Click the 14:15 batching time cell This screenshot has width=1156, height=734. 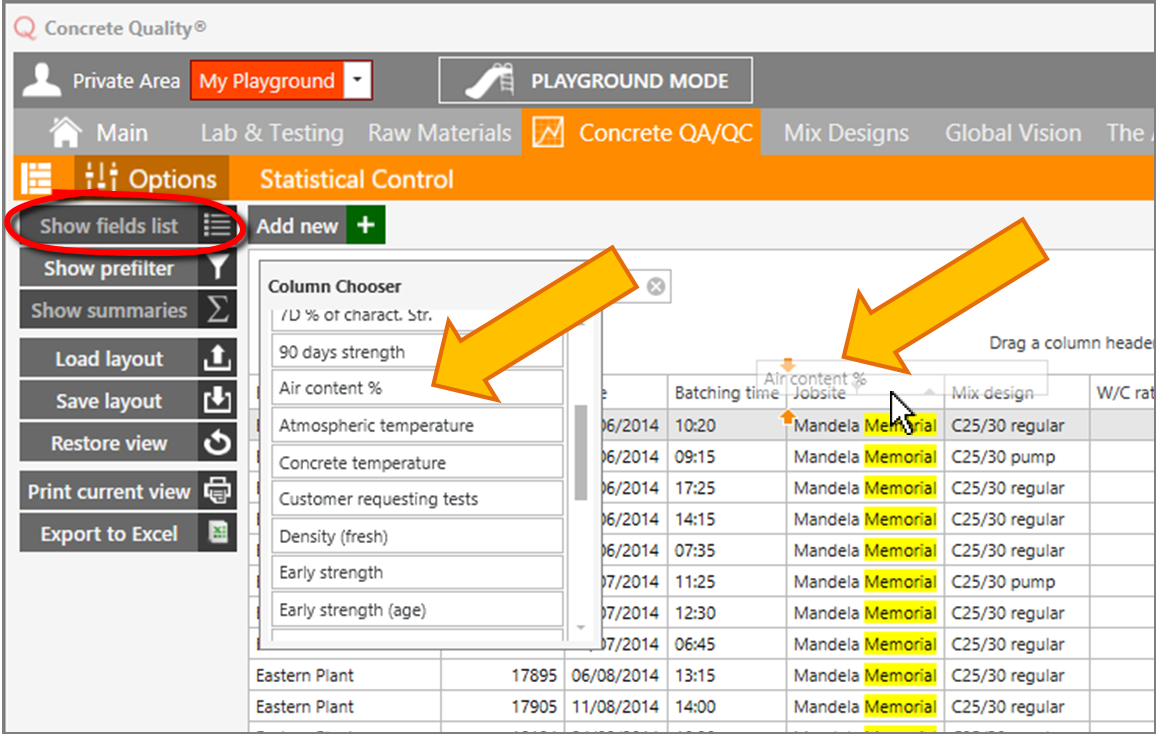tap(727, 519)
